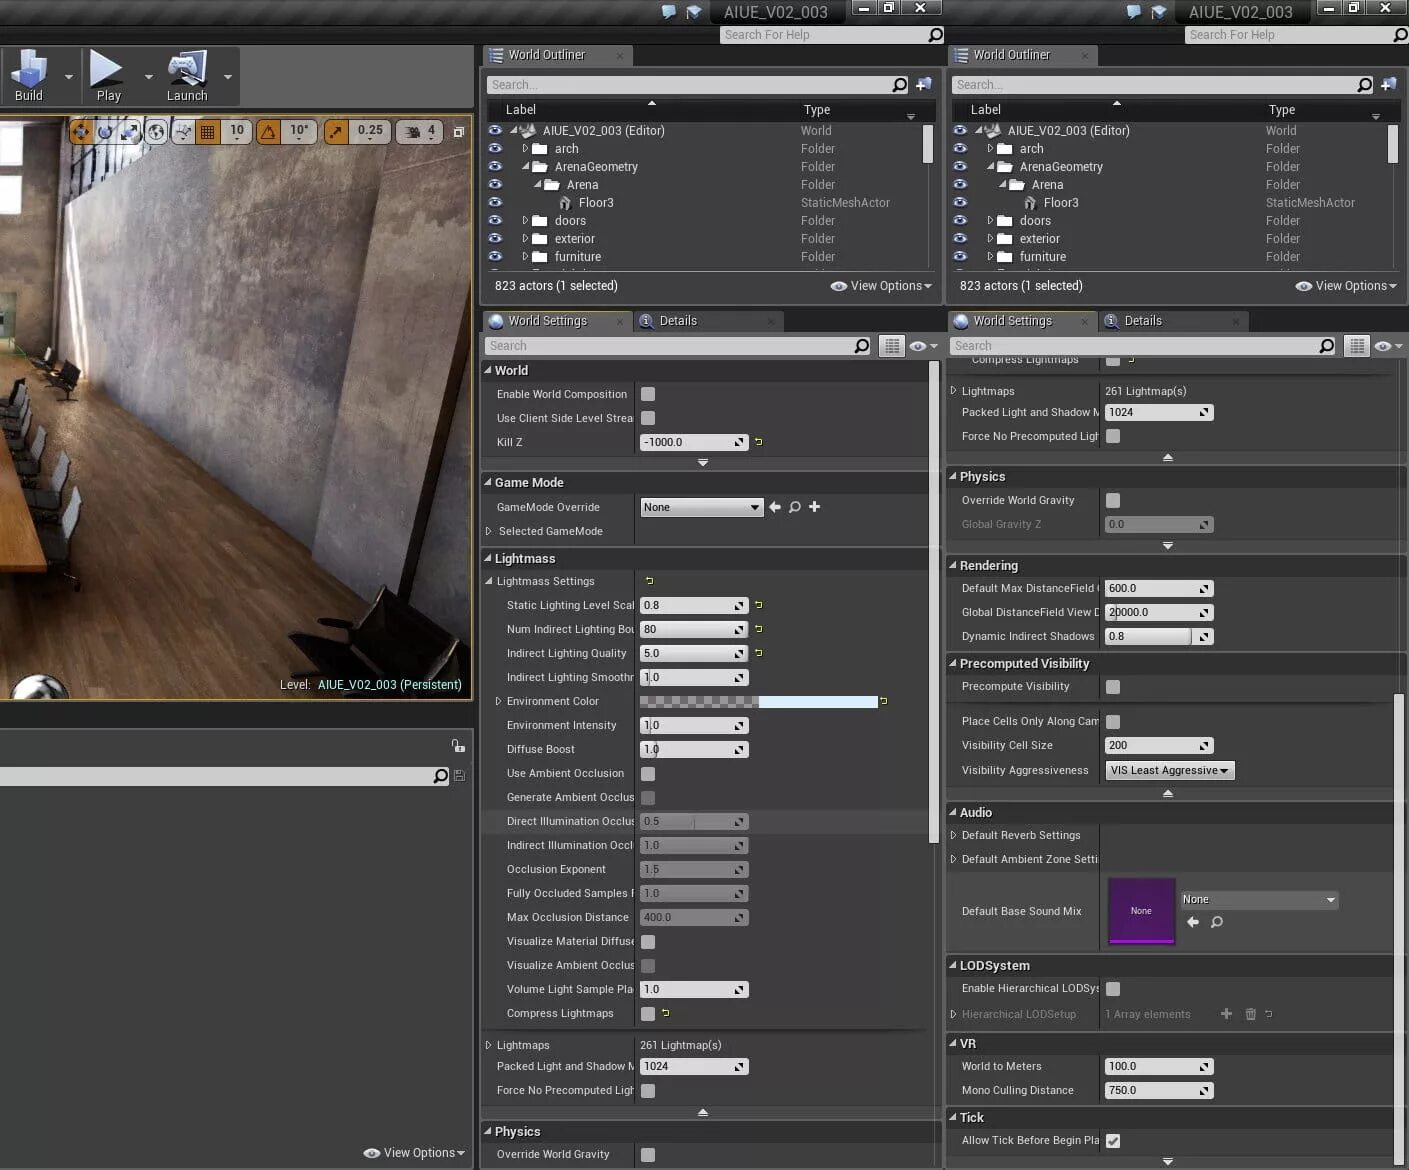The image size is (1409, 1170).
Task: Open the GameMode Override dropdown
Action: pyautogui.click(x=700, y=508)
